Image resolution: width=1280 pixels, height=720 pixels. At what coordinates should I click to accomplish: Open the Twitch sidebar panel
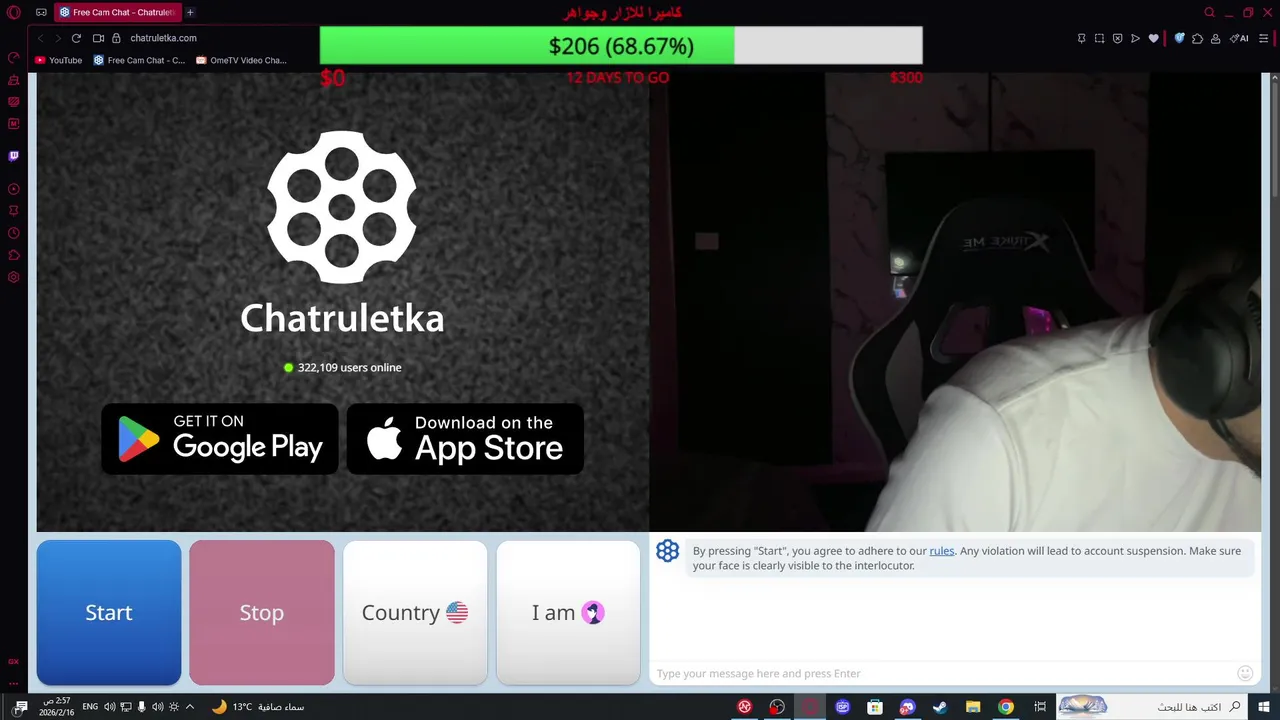(x=14, y=156)
